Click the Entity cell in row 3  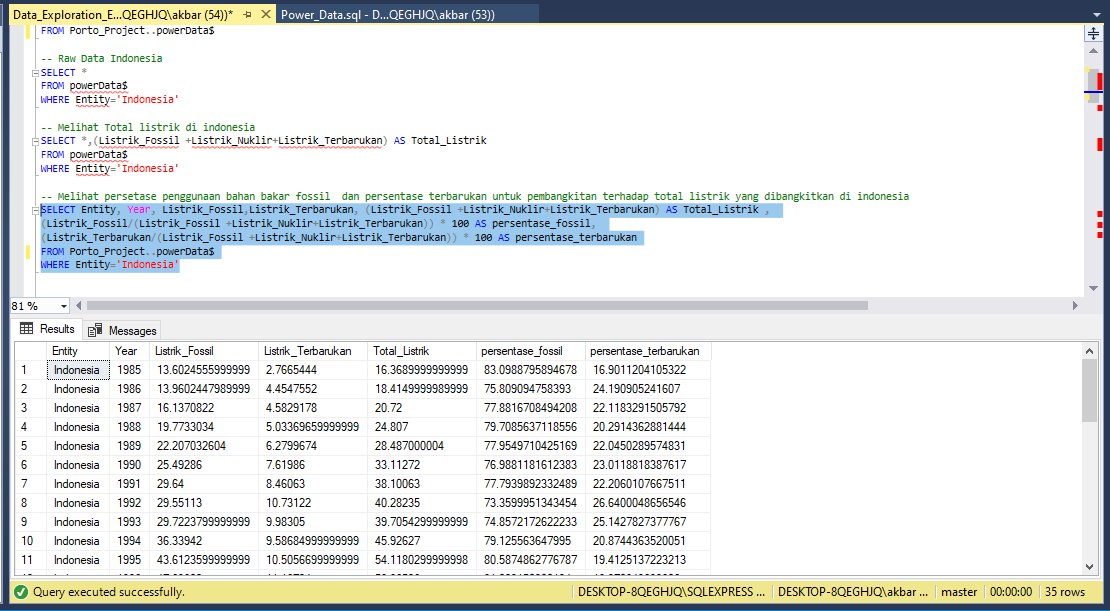[x=78, y=408]
